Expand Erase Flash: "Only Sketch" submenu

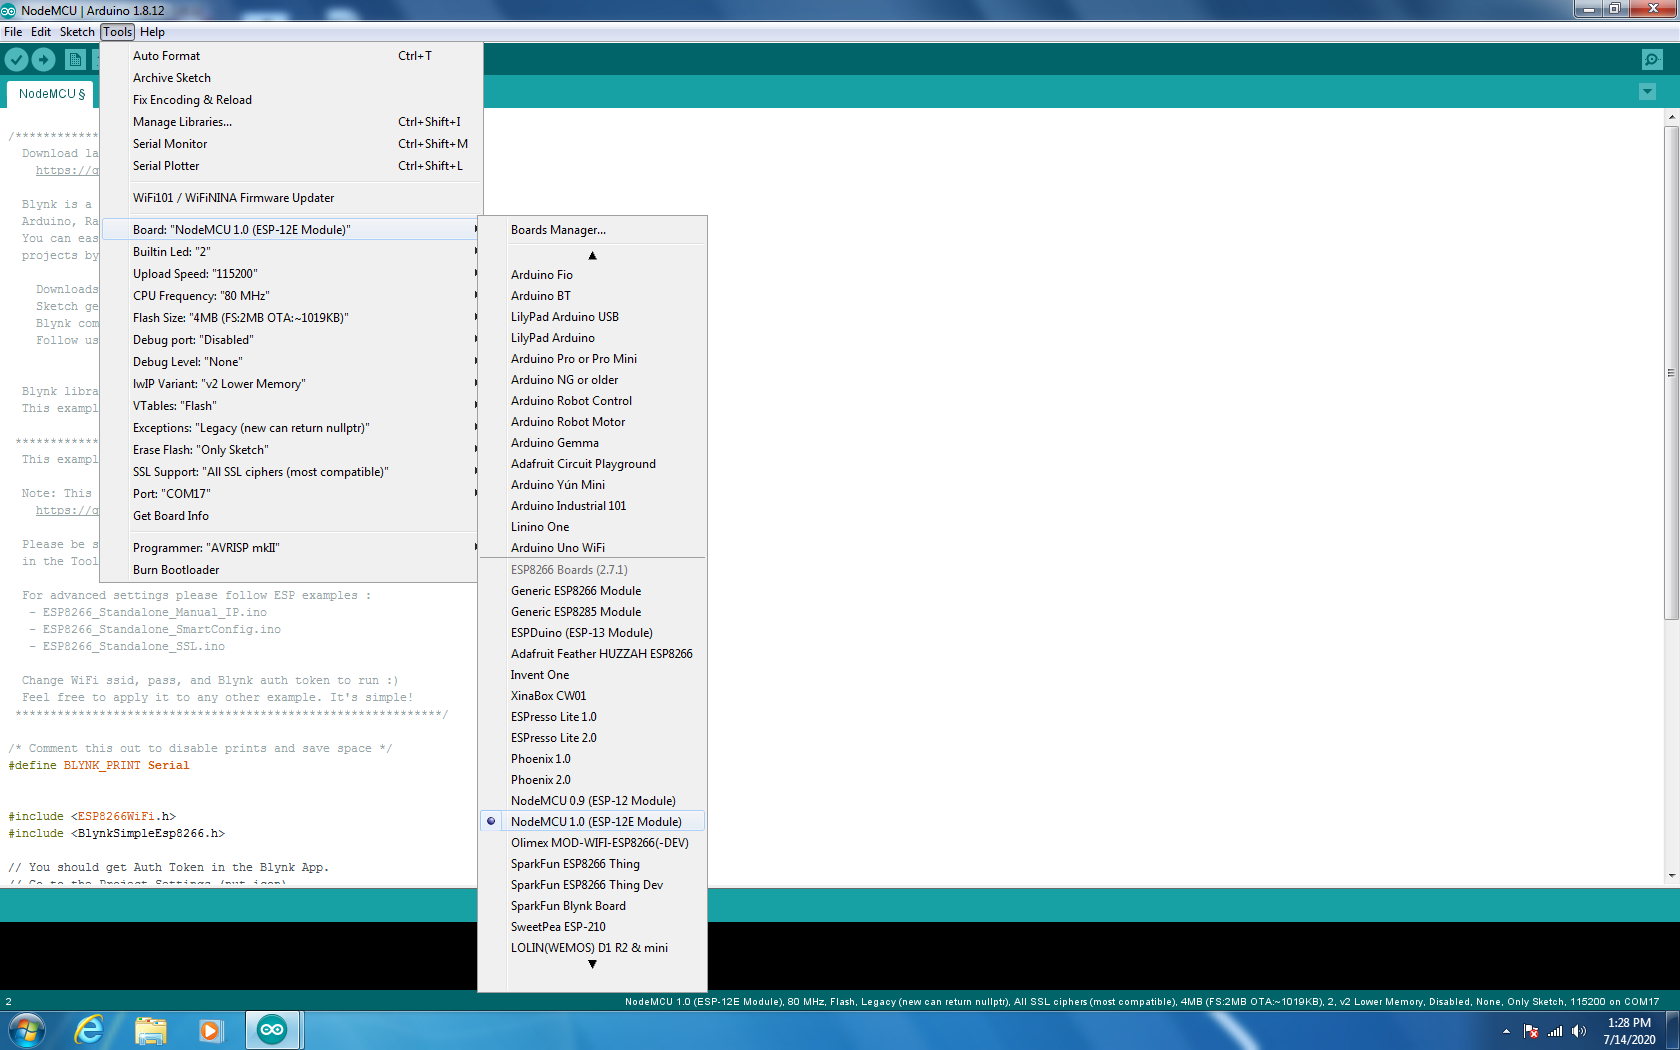[289, 450]
